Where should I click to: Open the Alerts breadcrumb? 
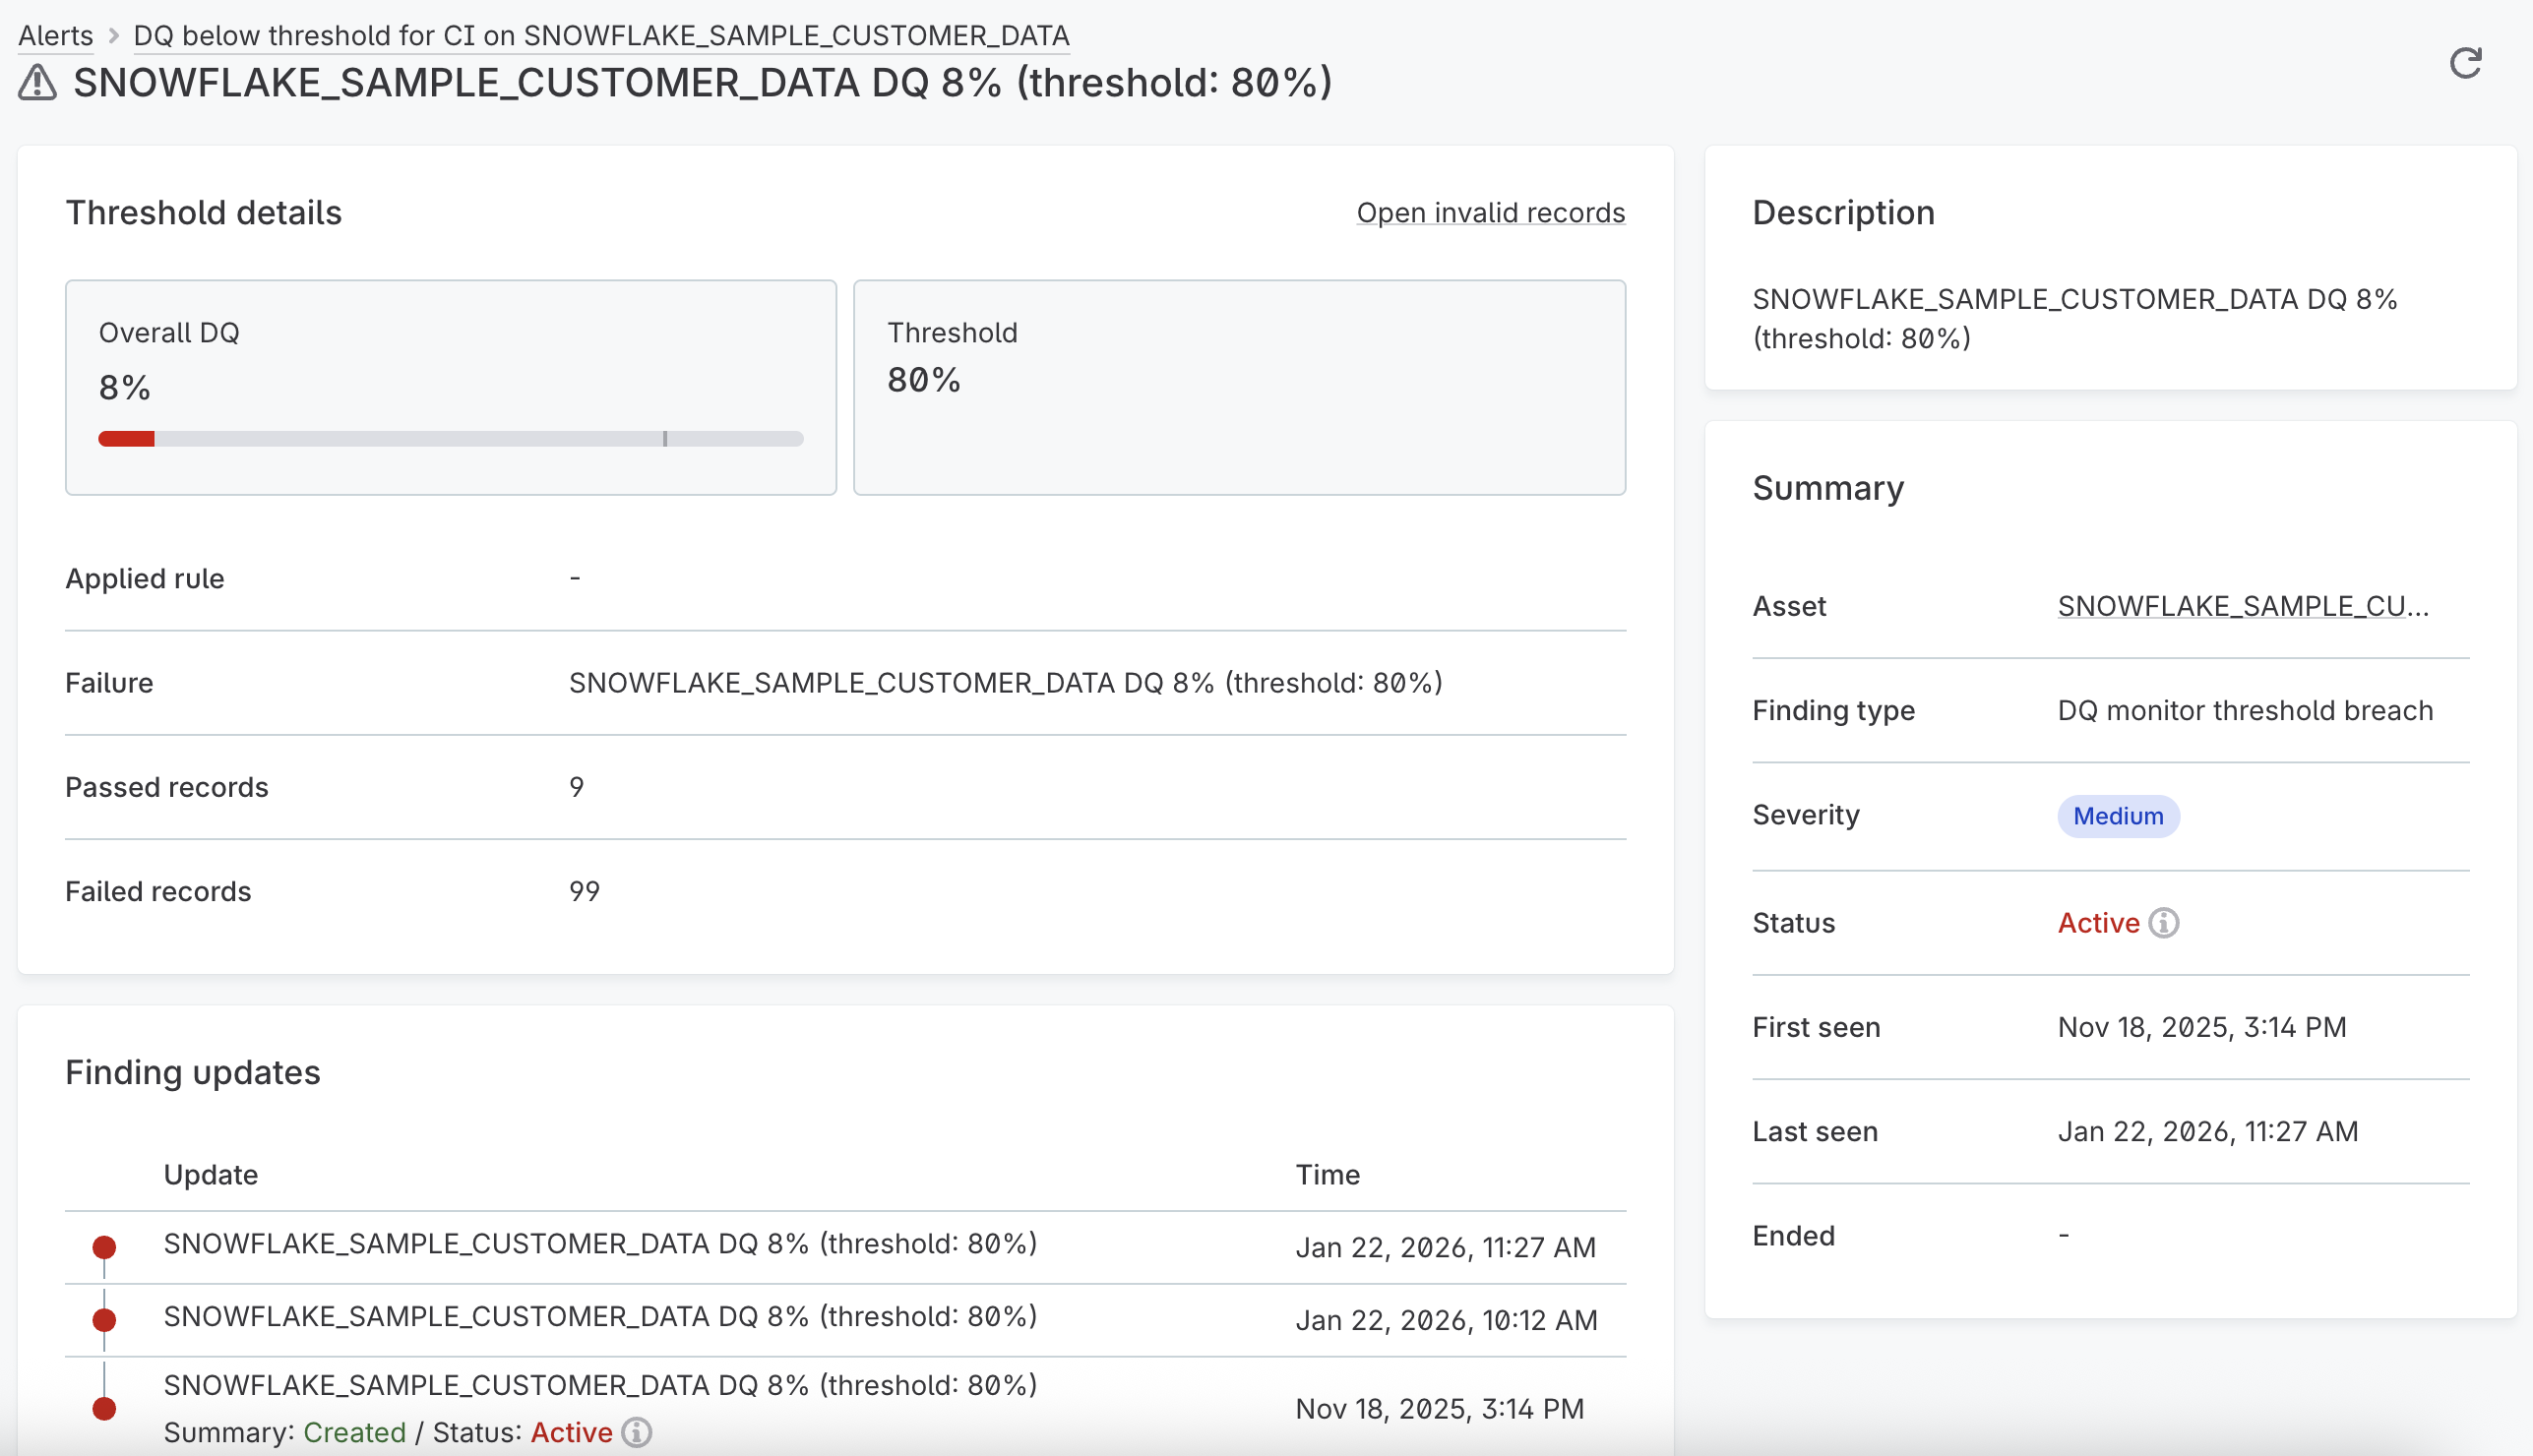pos(54,35)
